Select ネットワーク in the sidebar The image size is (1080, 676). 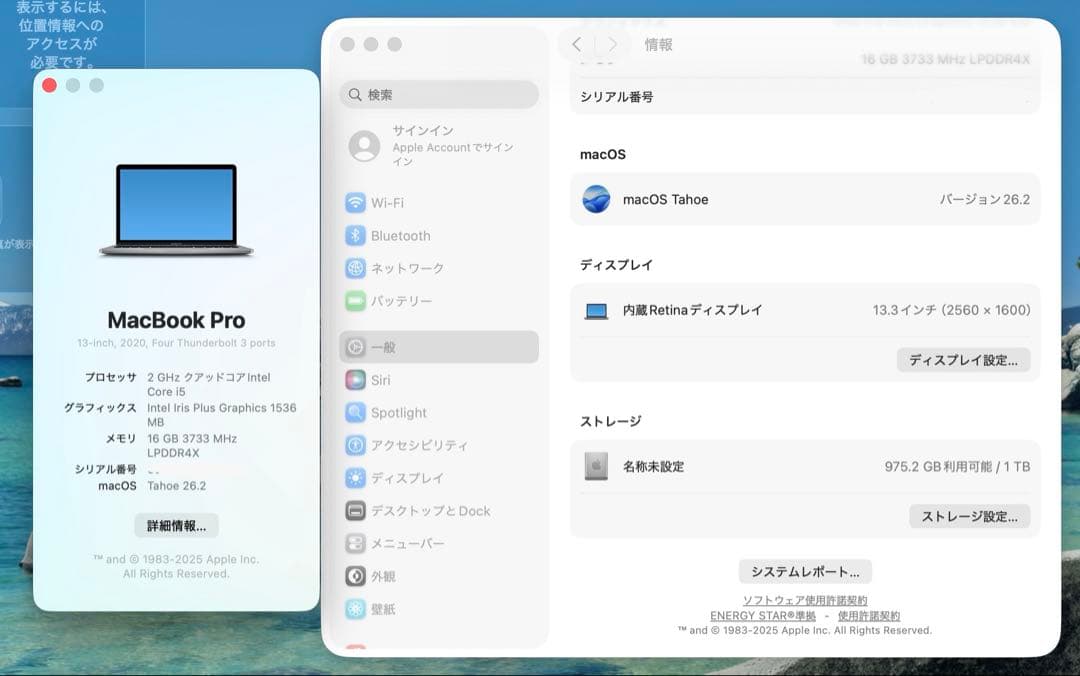[439, 268]
